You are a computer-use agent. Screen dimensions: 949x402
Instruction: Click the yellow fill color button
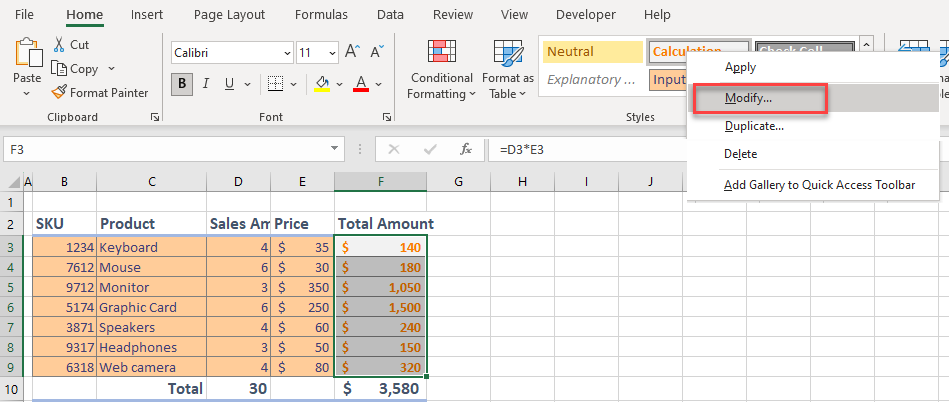pyautogui.click(x=322, y=84)
